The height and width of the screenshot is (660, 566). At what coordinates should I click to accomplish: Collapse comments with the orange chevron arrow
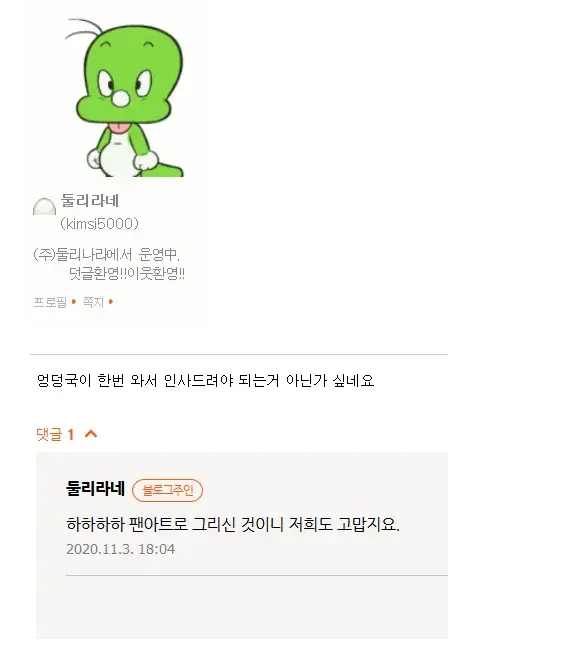coord(91,434)
